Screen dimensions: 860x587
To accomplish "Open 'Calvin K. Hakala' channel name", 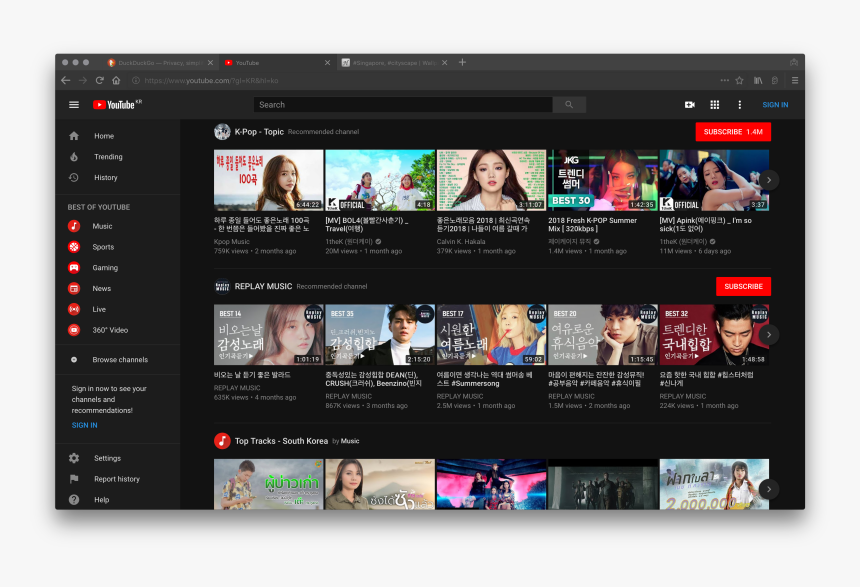I will pos(461,241).
